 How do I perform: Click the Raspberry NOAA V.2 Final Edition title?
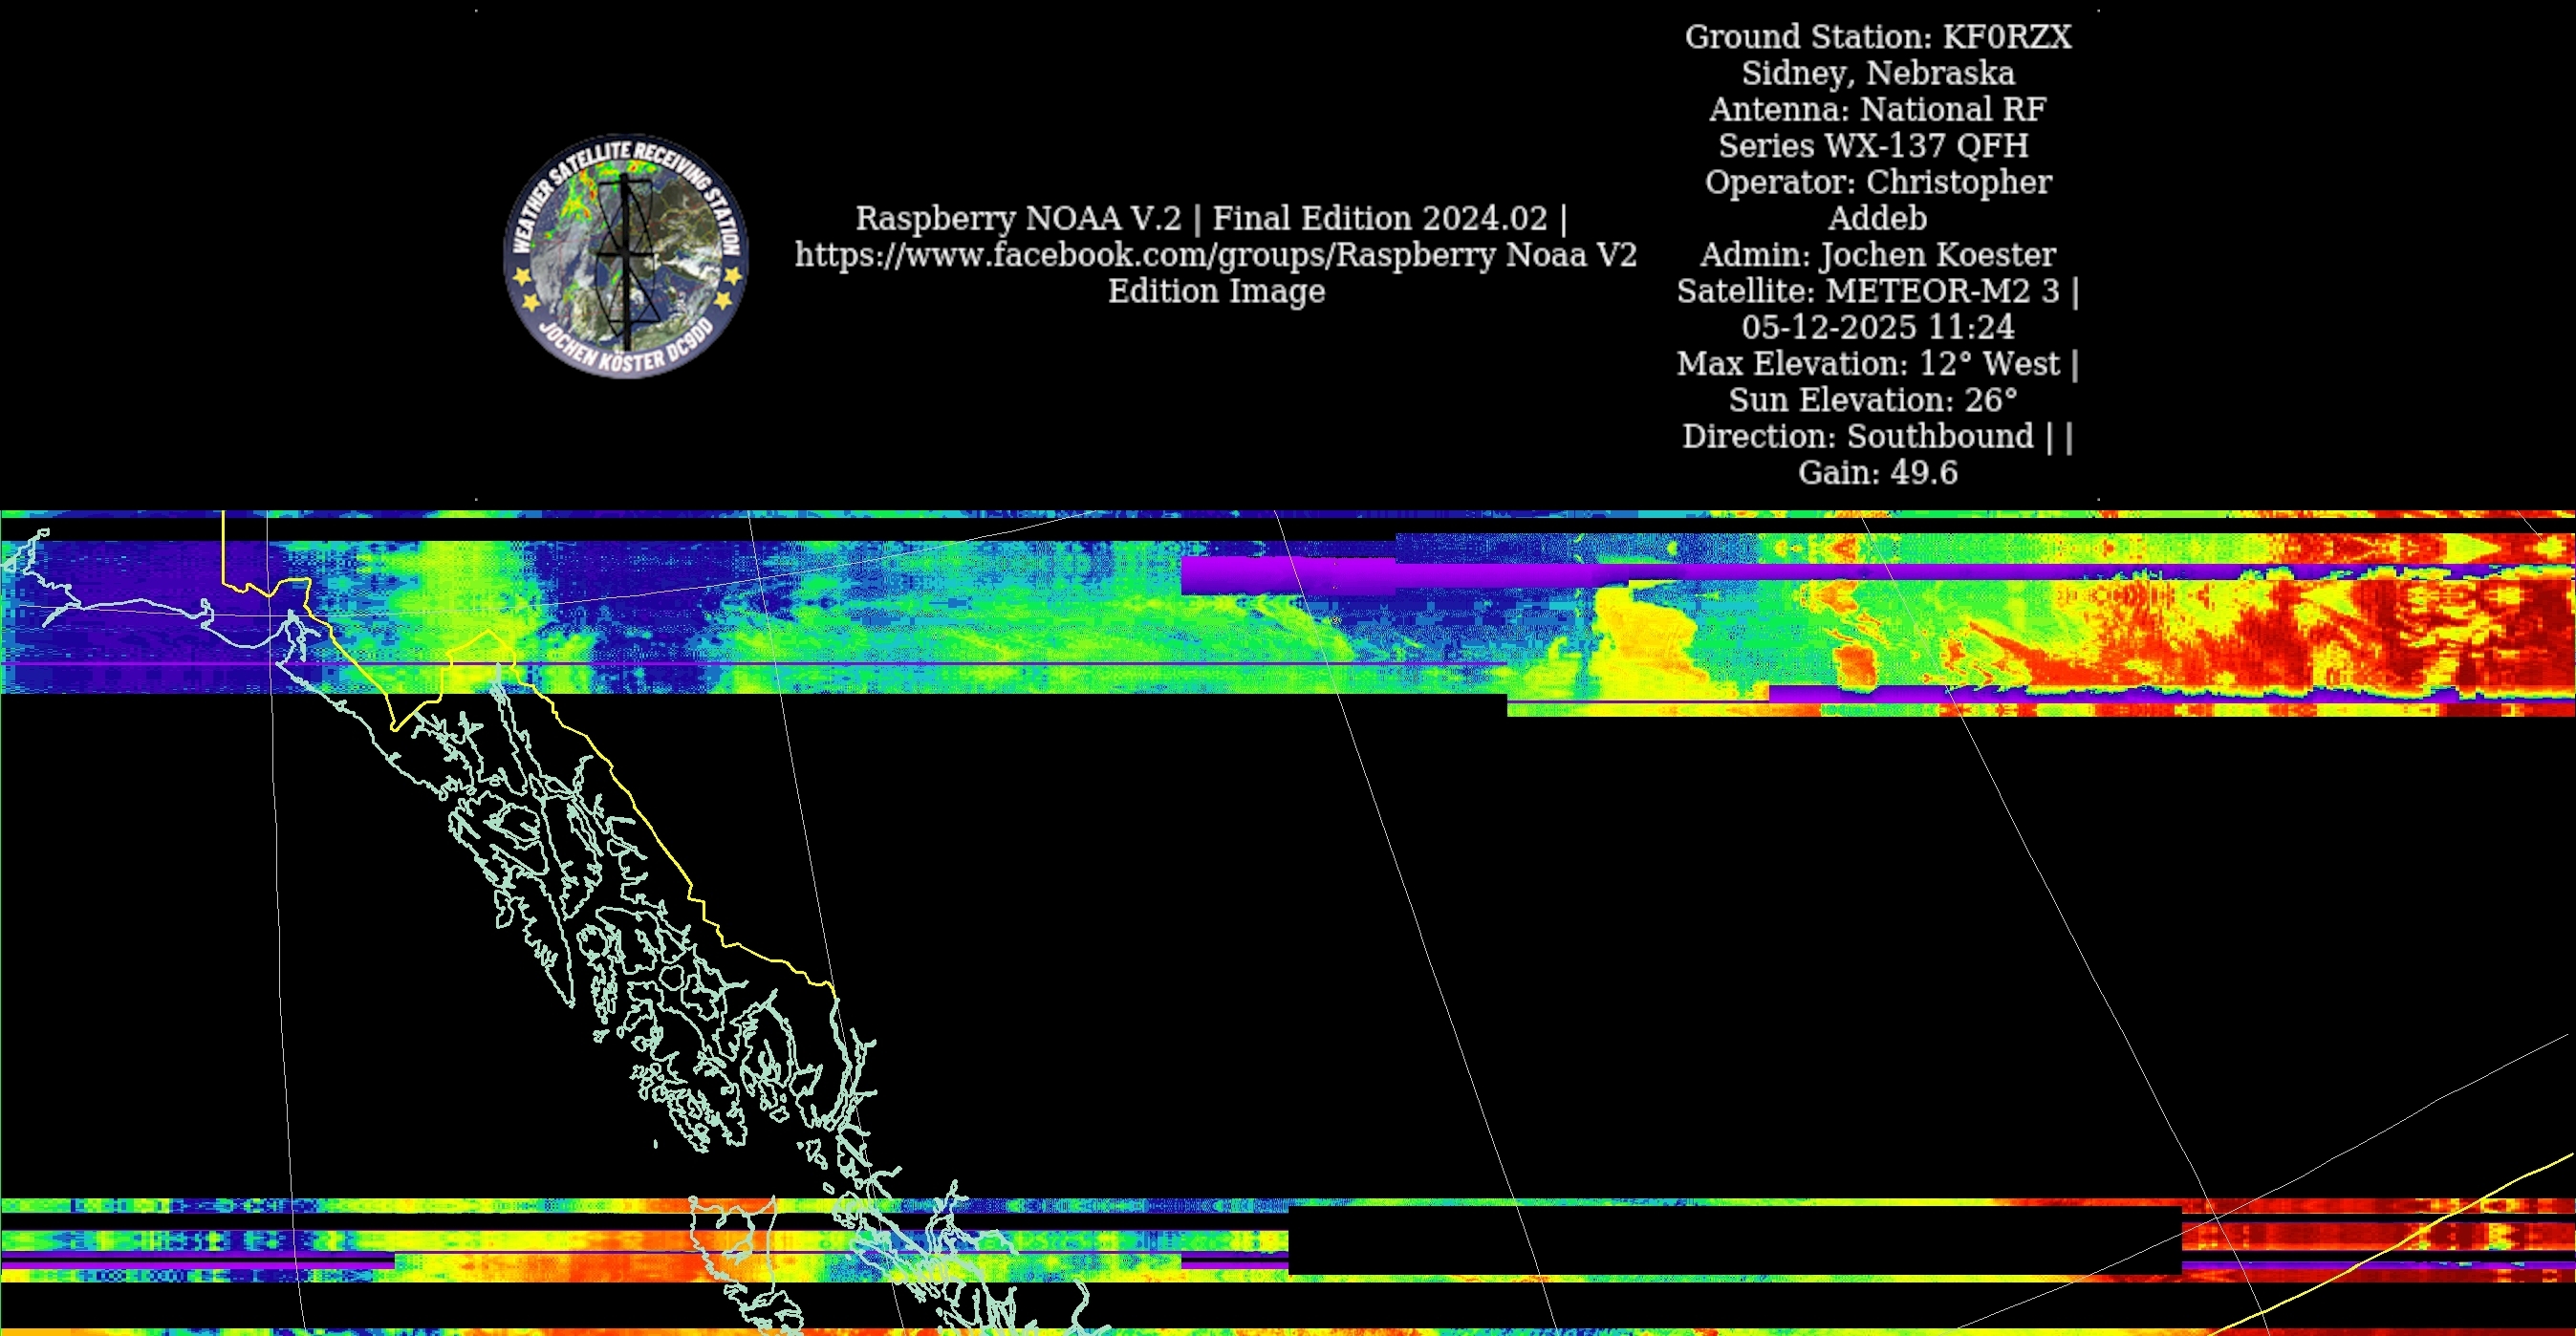1210,218
